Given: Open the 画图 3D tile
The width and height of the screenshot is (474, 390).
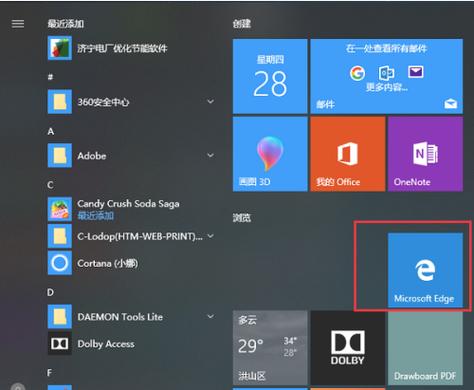Looking at the screenshot, I should (270, 154).
